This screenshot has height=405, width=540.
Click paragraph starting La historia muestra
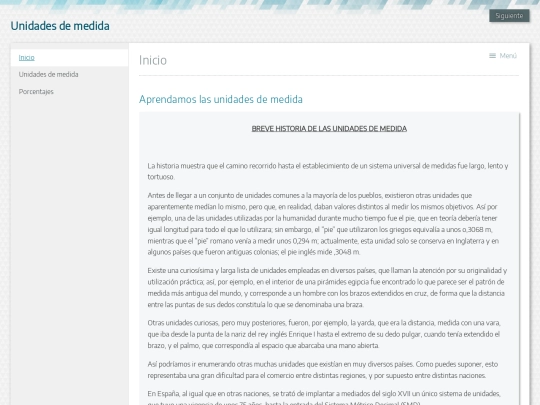[x=328, y=171]
